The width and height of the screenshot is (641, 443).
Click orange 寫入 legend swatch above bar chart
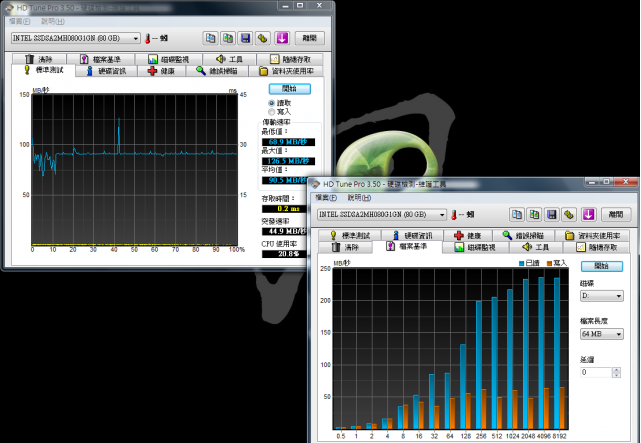coord(549,264)
